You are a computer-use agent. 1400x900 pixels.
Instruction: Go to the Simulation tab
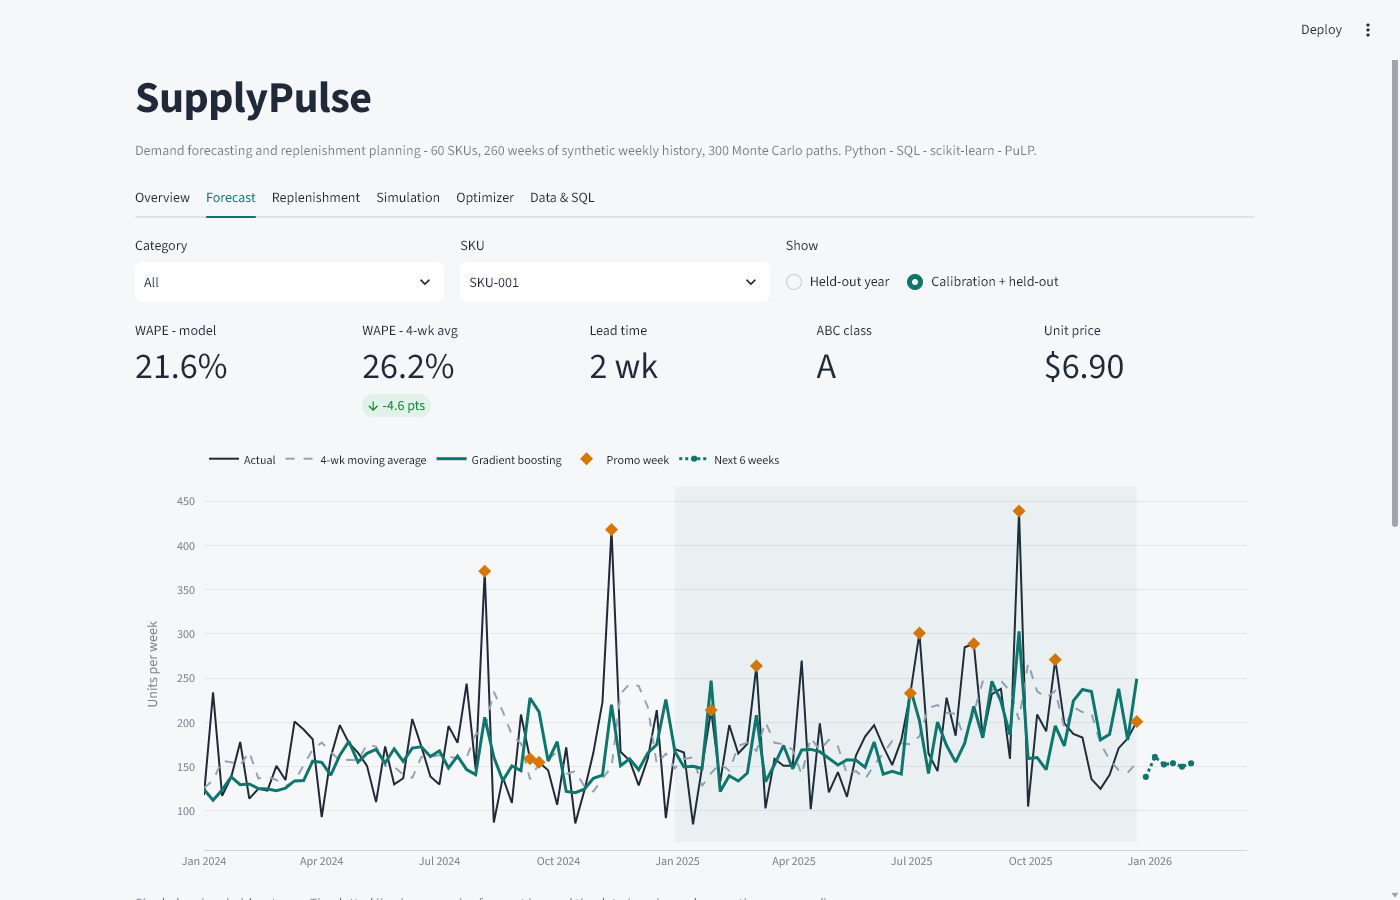coord(408,198)
